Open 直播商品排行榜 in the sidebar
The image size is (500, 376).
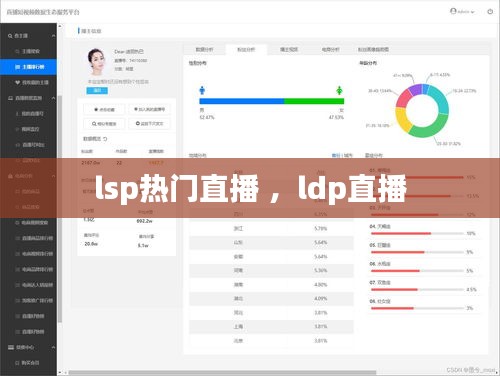coord(37,238)
